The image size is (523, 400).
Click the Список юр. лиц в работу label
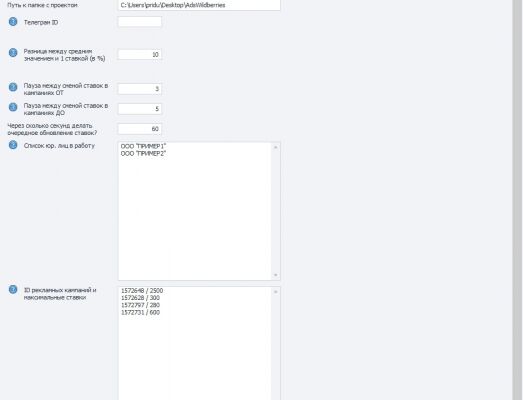tap(59, 145)
